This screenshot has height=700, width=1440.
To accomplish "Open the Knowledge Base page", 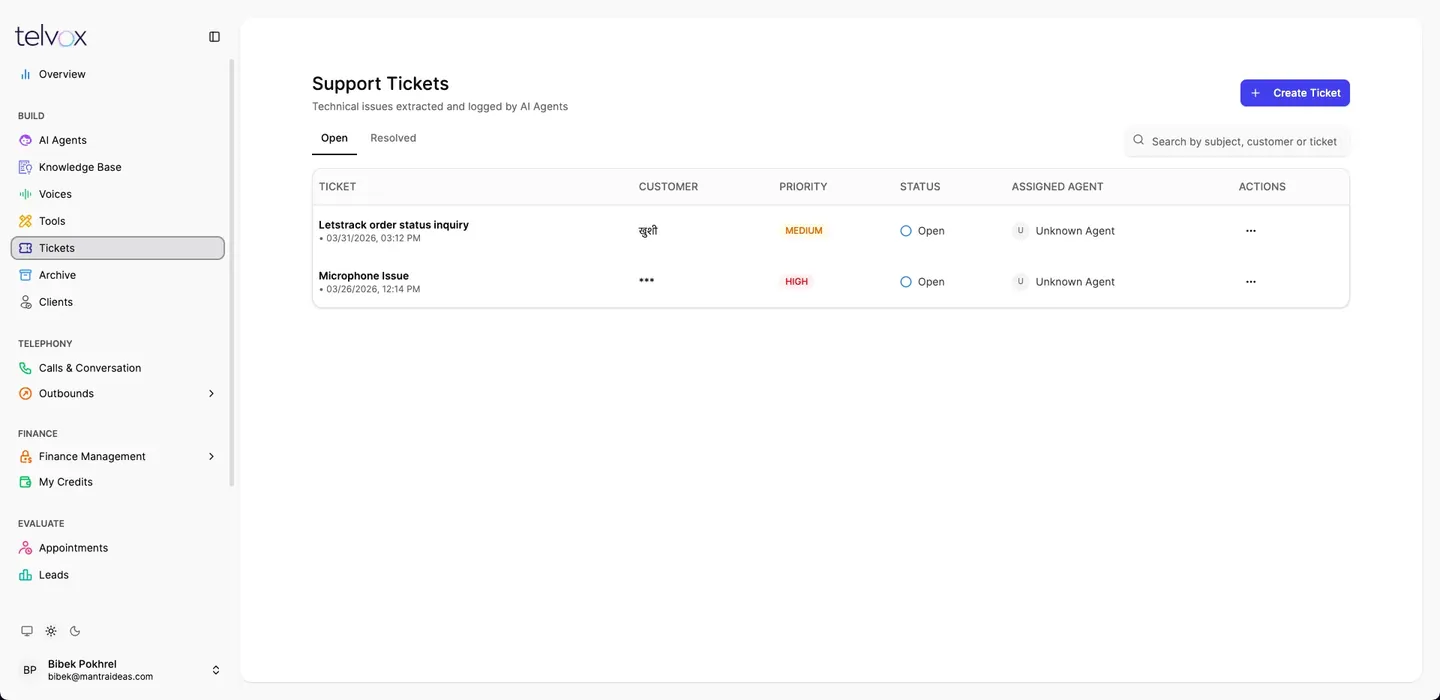I will pos(118,167).
